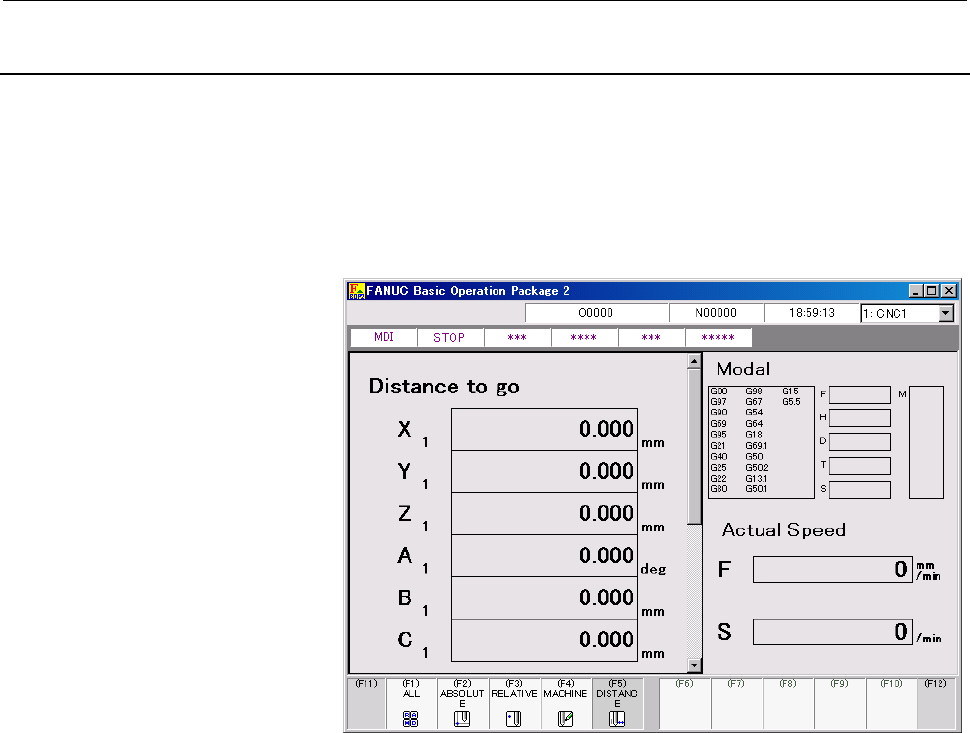Click the Modal F value box
This screenshot has height=733, width=970.
click(859, 395)
